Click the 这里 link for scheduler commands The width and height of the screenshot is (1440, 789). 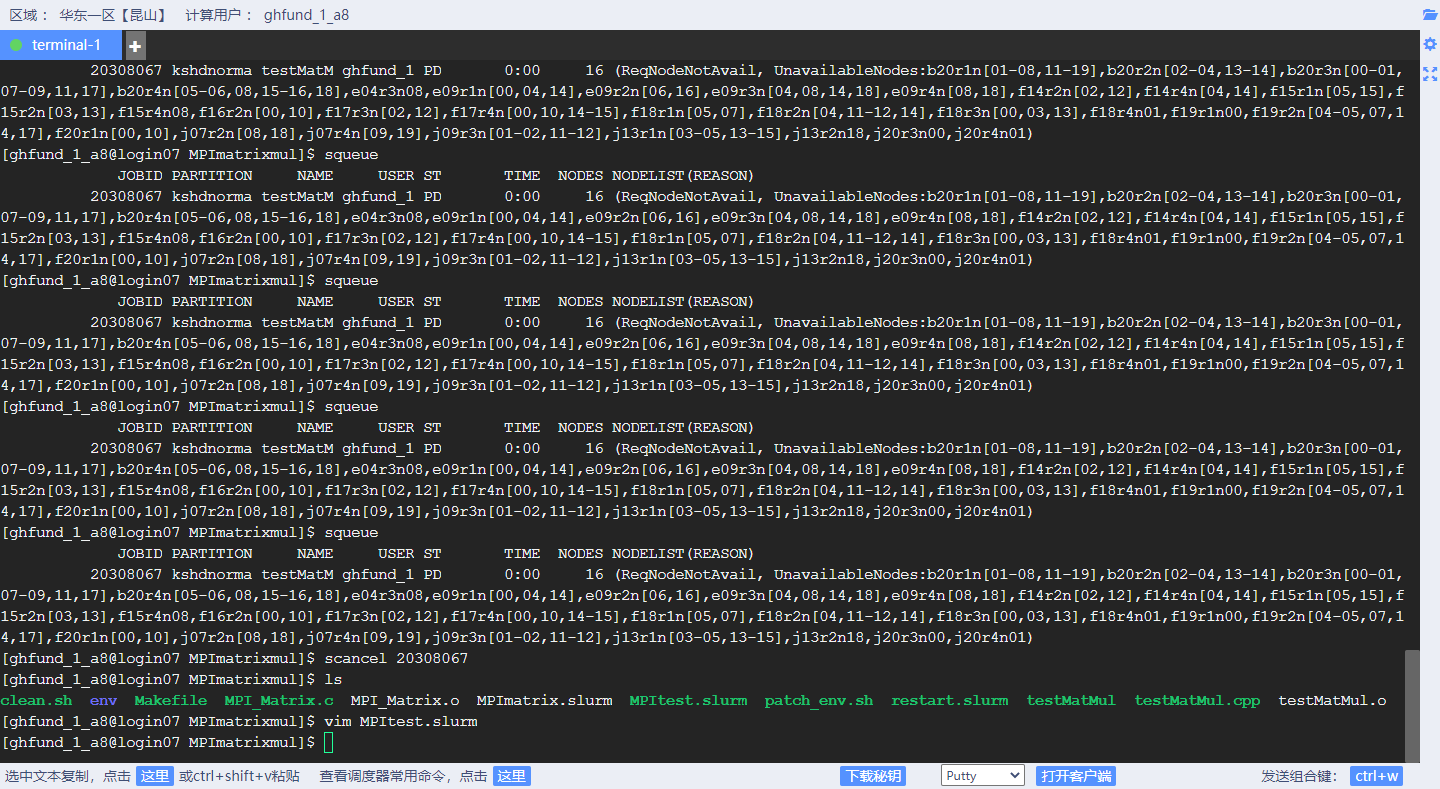point(512,776)
